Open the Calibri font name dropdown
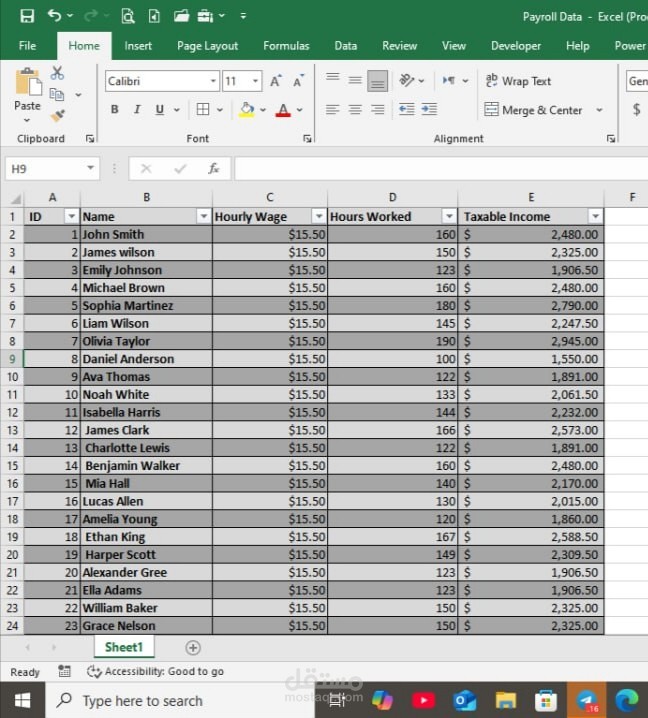This screenshot has width=648, height=718. pos(213,81)
